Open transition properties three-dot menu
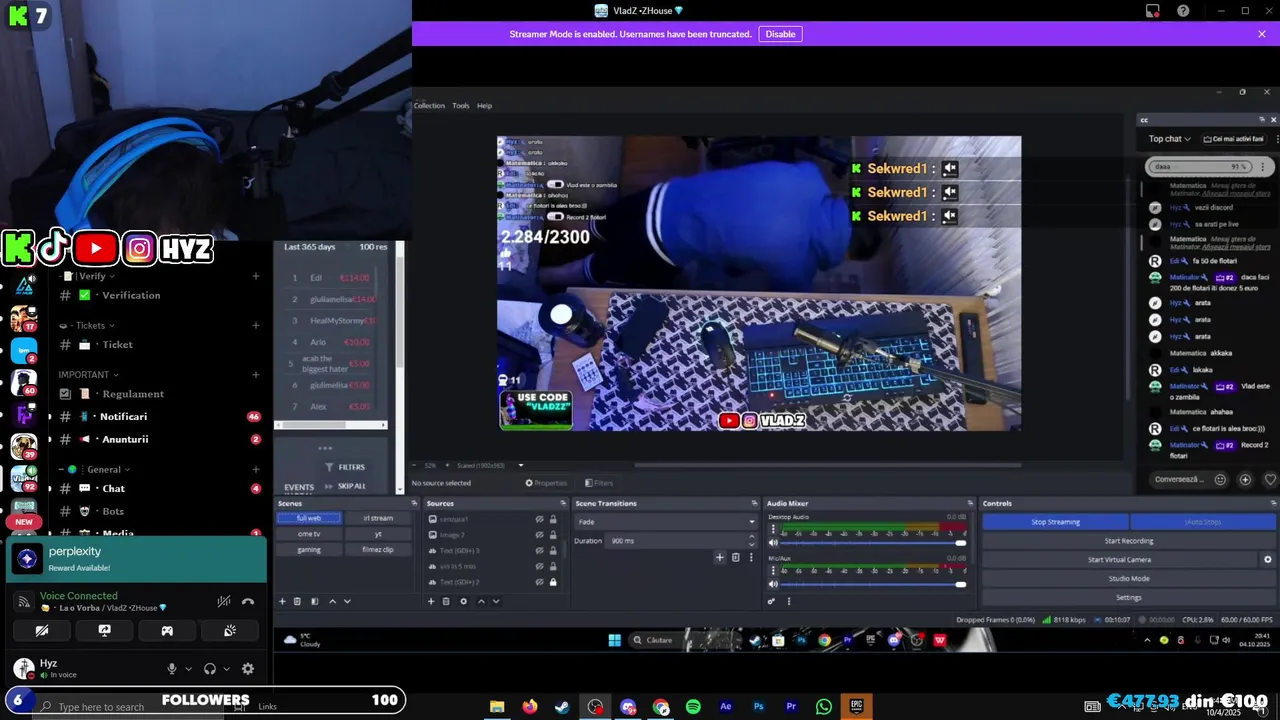 click(x=751, y=557)
